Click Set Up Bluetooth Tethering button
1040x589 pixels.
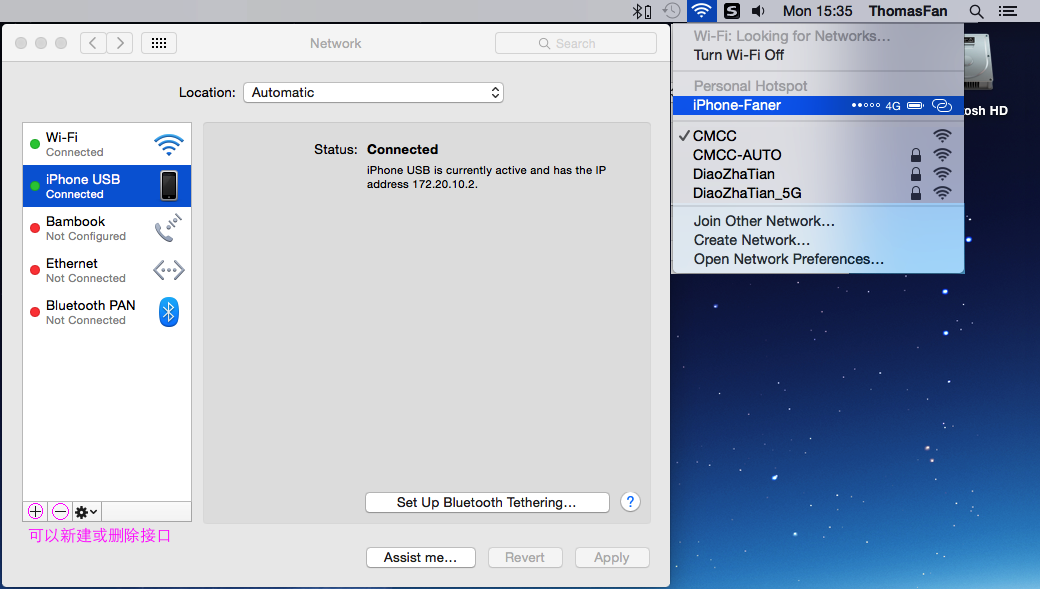point(487,502)
